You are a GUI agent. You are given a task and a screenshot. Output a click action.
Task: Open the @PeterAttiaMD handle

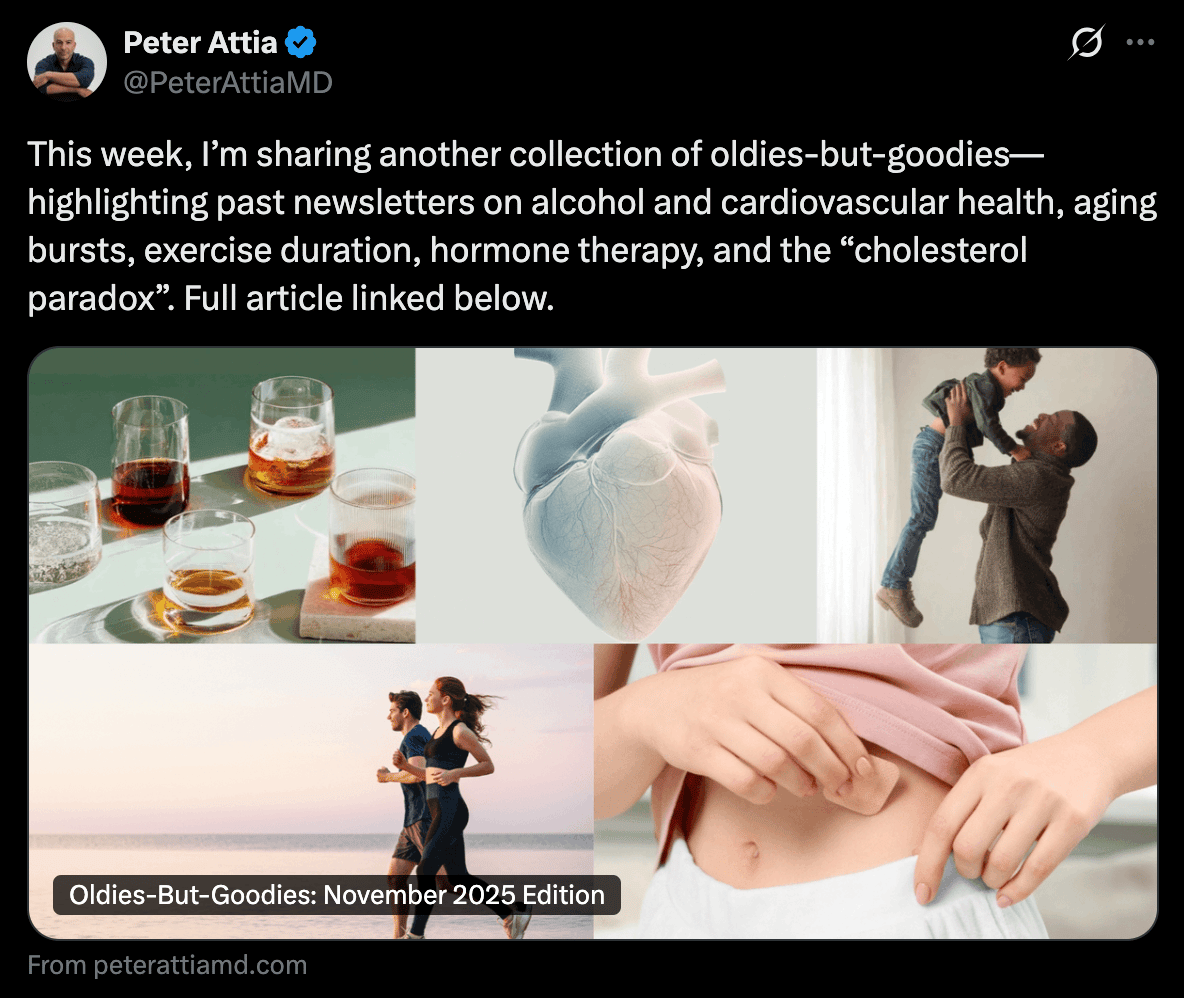point(228,83)
